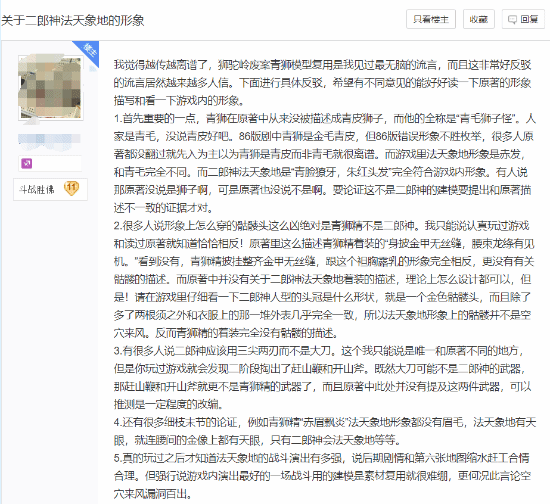Open the 回复 reply button
Screen dimensions: 550x504
[523, 19]
